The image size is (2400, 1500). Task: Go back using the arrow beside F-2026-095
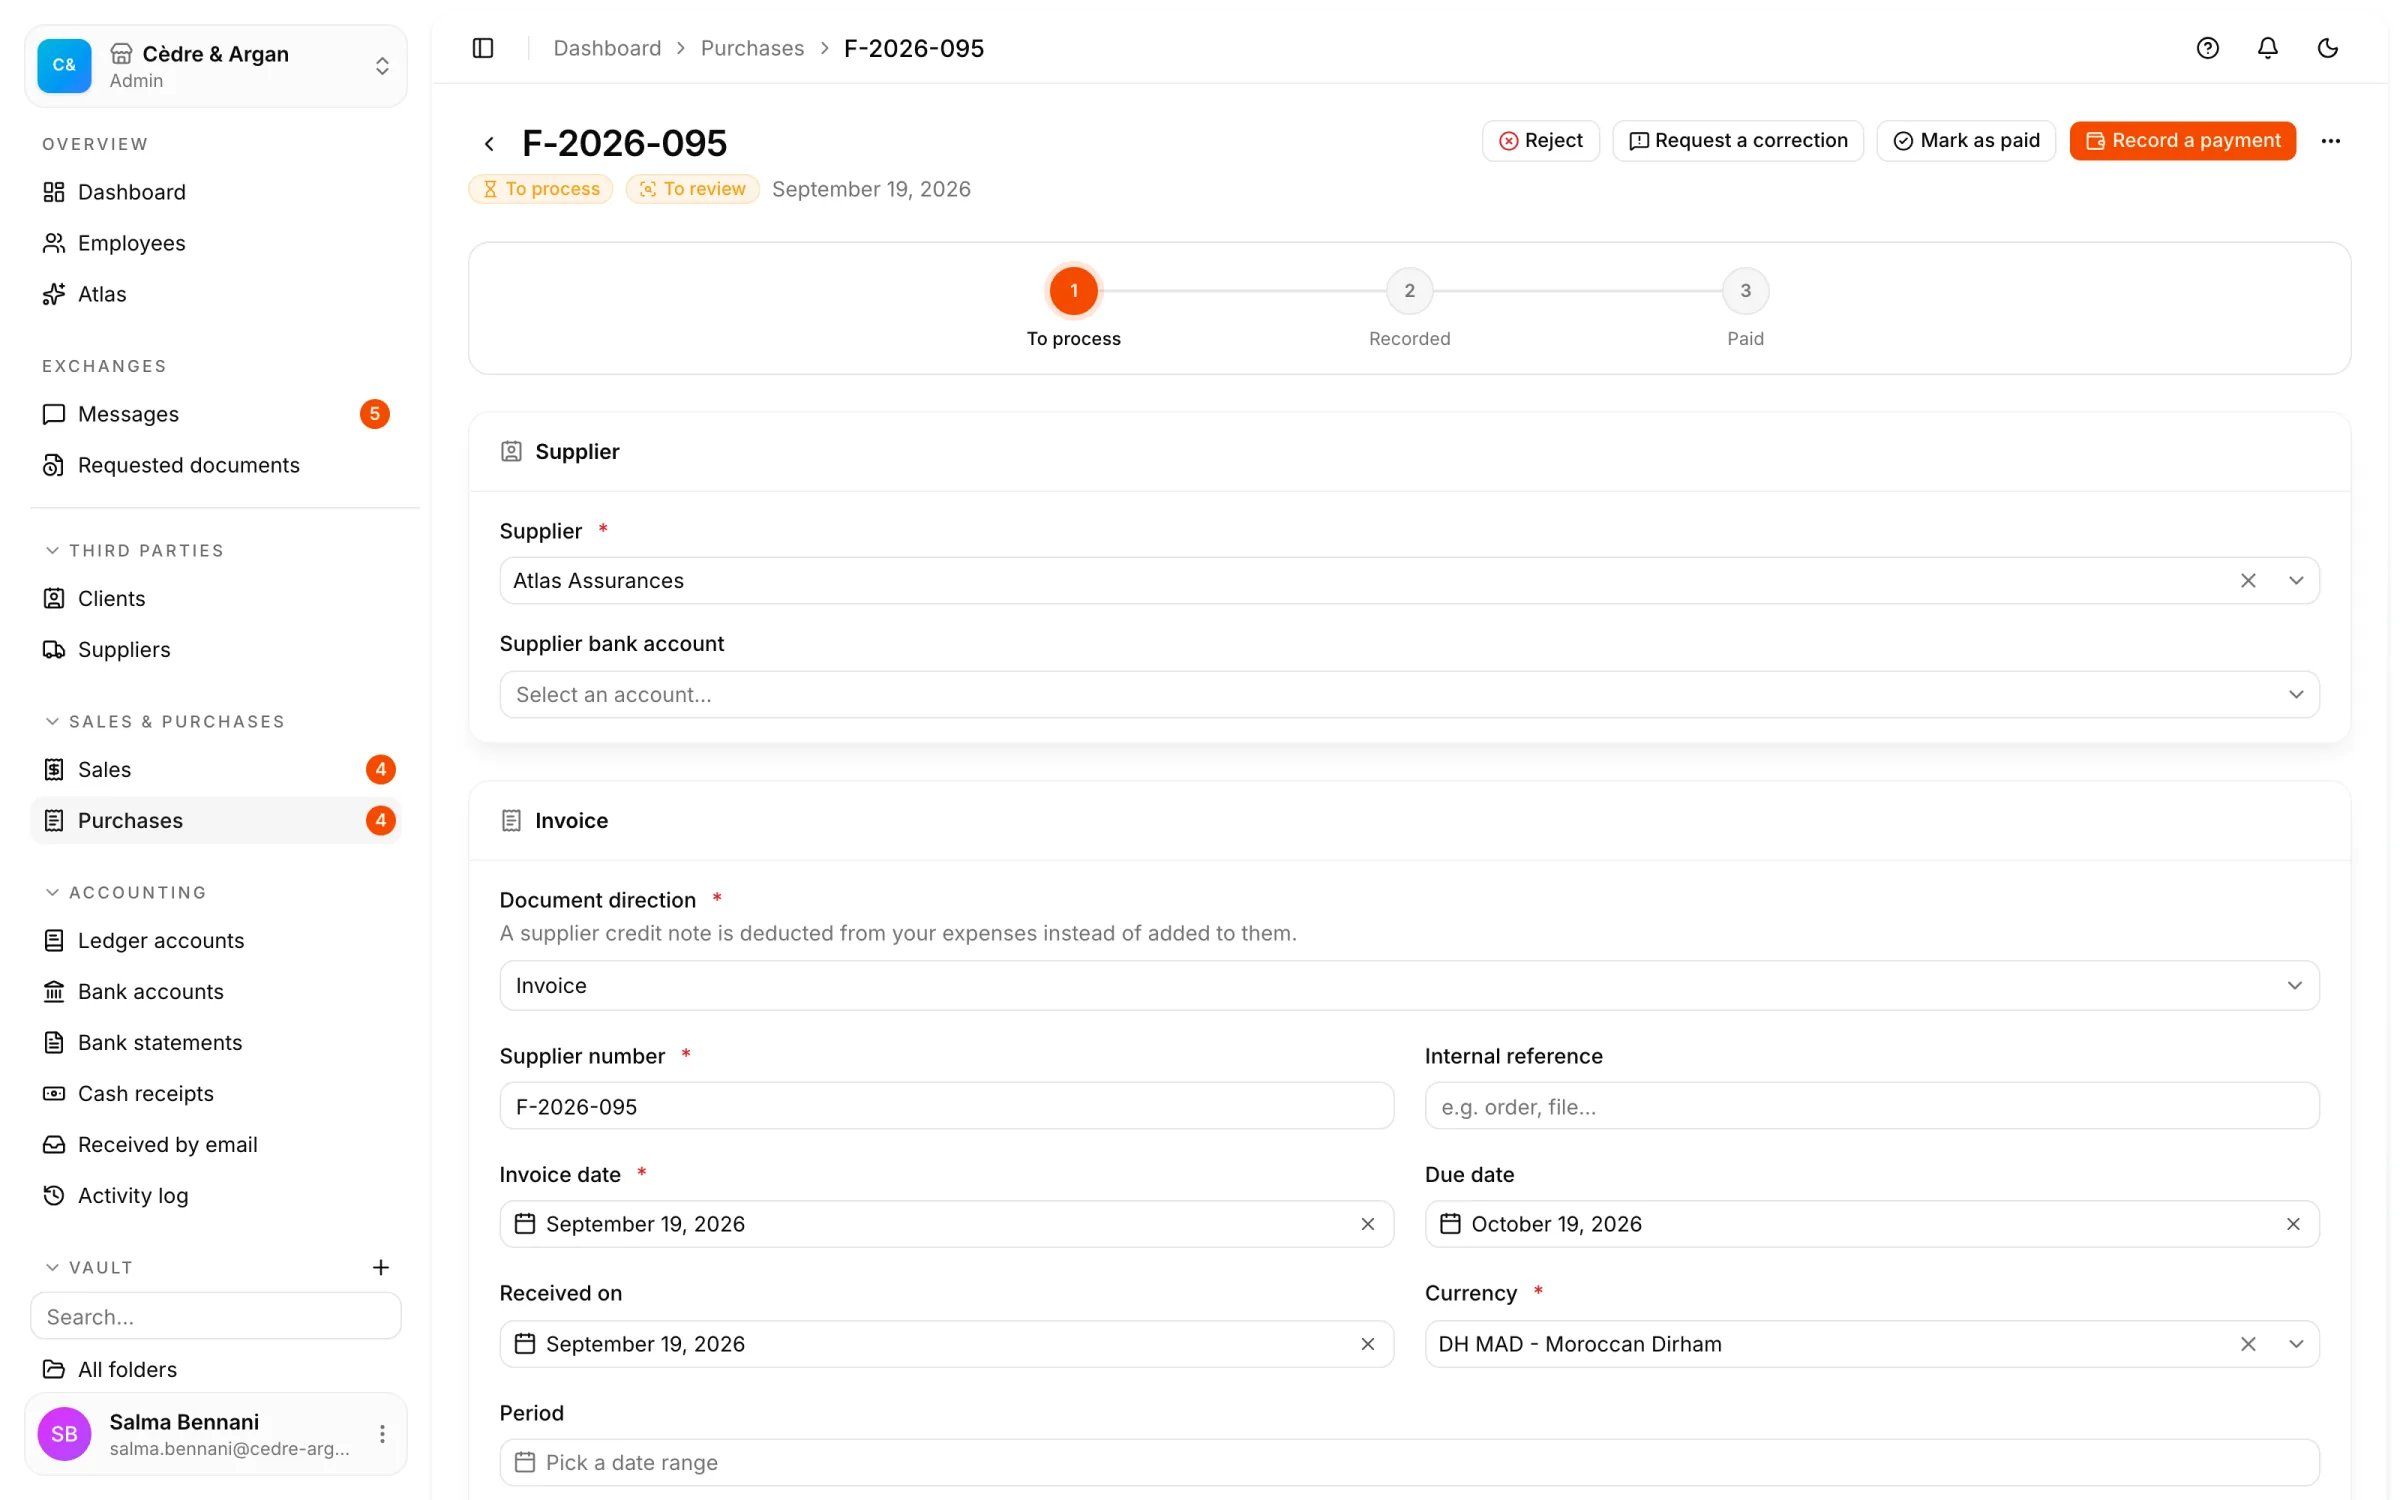[x=489, y=144]
